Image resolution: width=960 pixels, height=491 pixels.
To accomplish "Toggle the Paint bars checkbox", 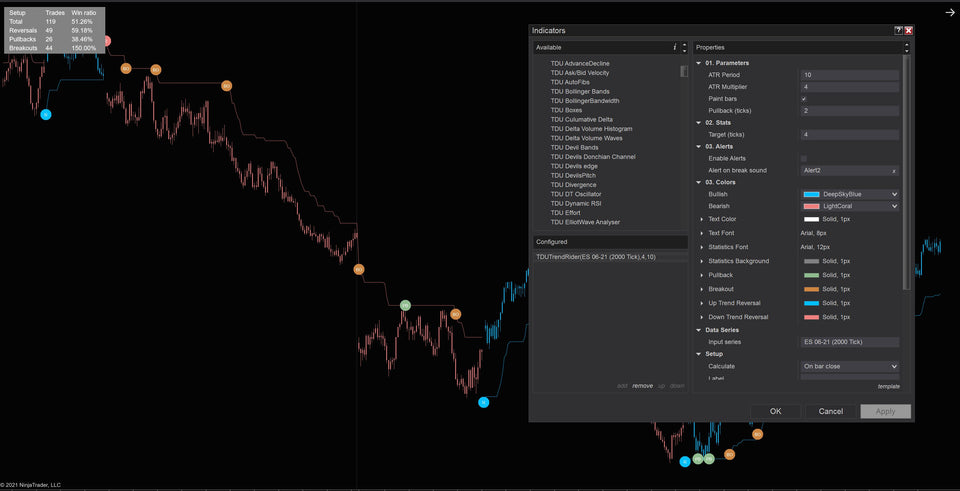I will click(x=804, y=99).
